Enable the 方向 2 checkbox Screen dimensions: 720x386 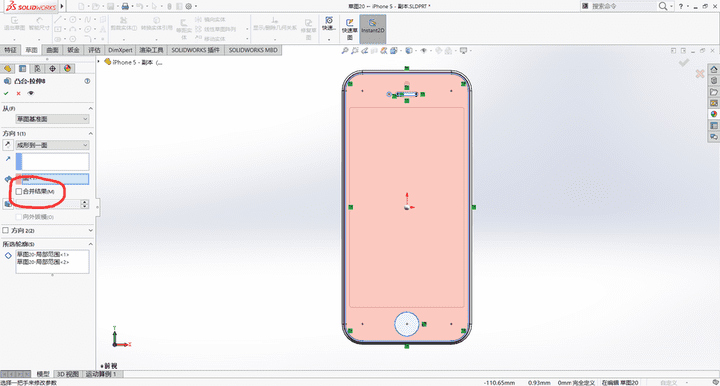(6, 230)
